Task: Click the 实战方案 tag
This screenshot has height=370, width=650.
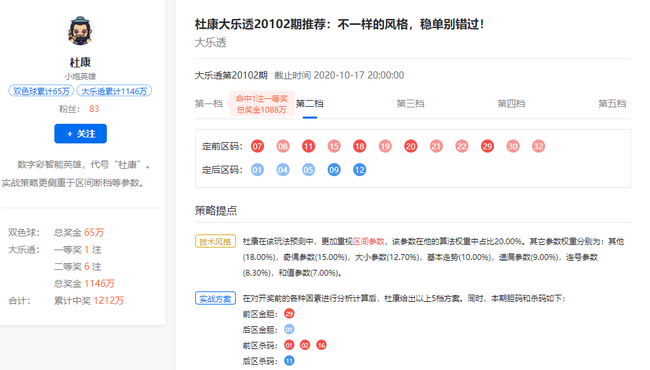Action: [216, 298]
